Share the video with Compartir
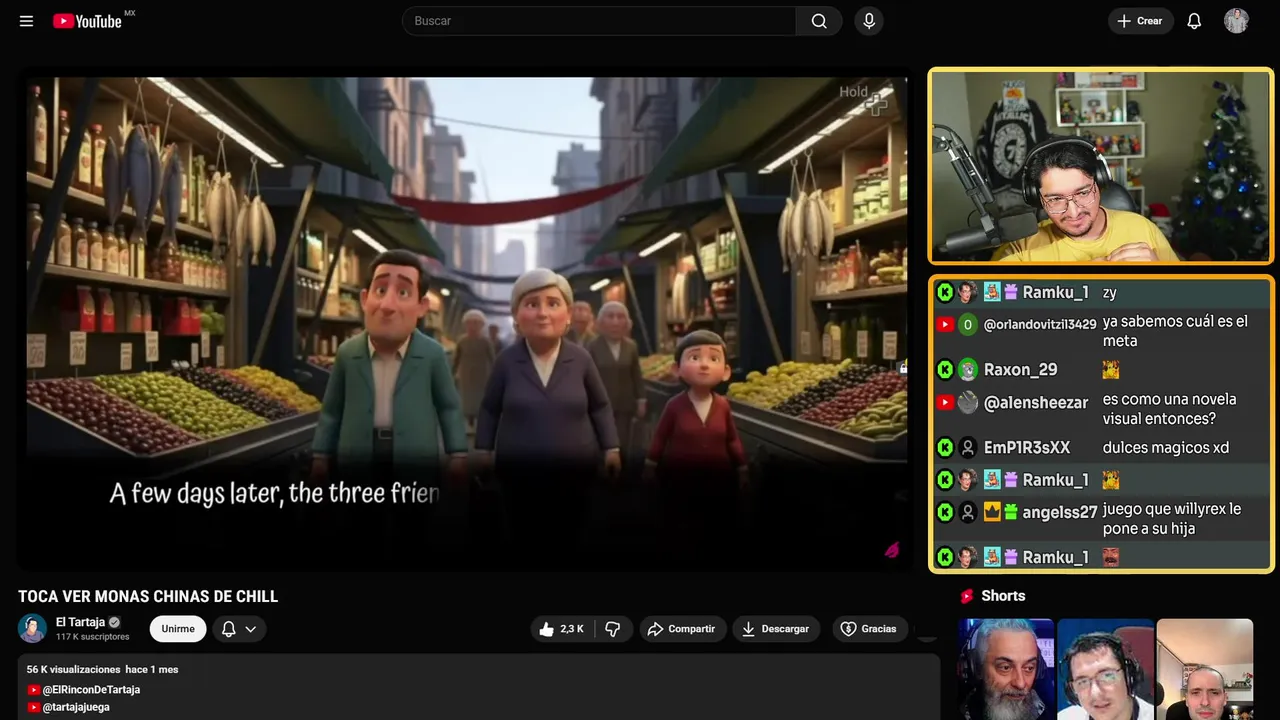Screen dimensions: 1280x720 click(682, 629)
